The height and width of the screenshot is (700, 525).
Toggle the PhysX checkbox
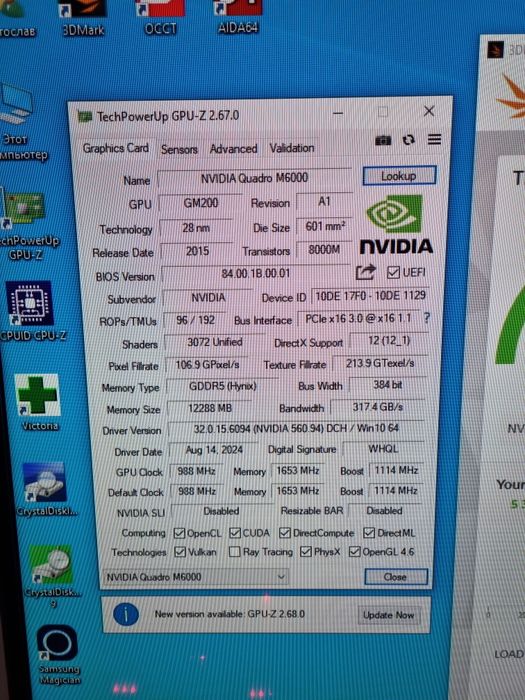click(306, 552)
